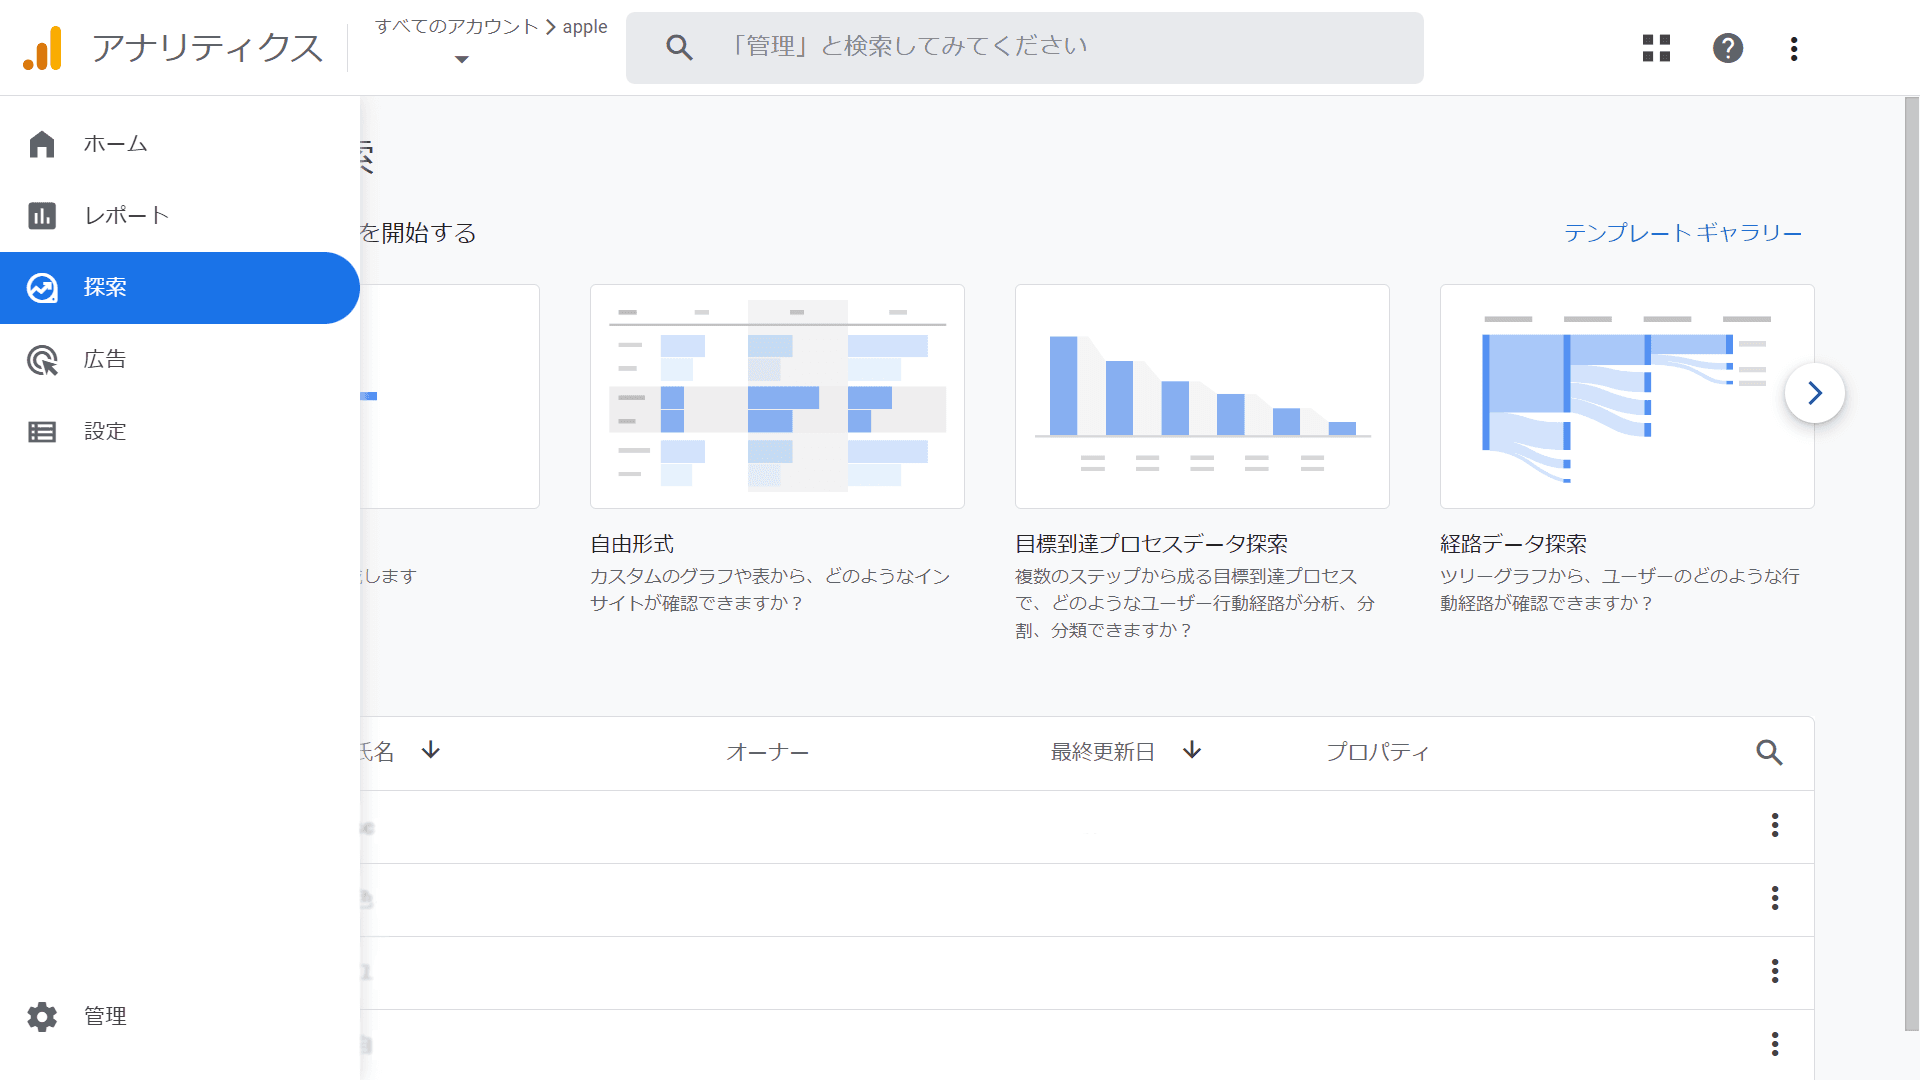The width and height of the screenshot is (1920, 1080).
Task: Open the help question mark icon
Action: coord(1727,48)
